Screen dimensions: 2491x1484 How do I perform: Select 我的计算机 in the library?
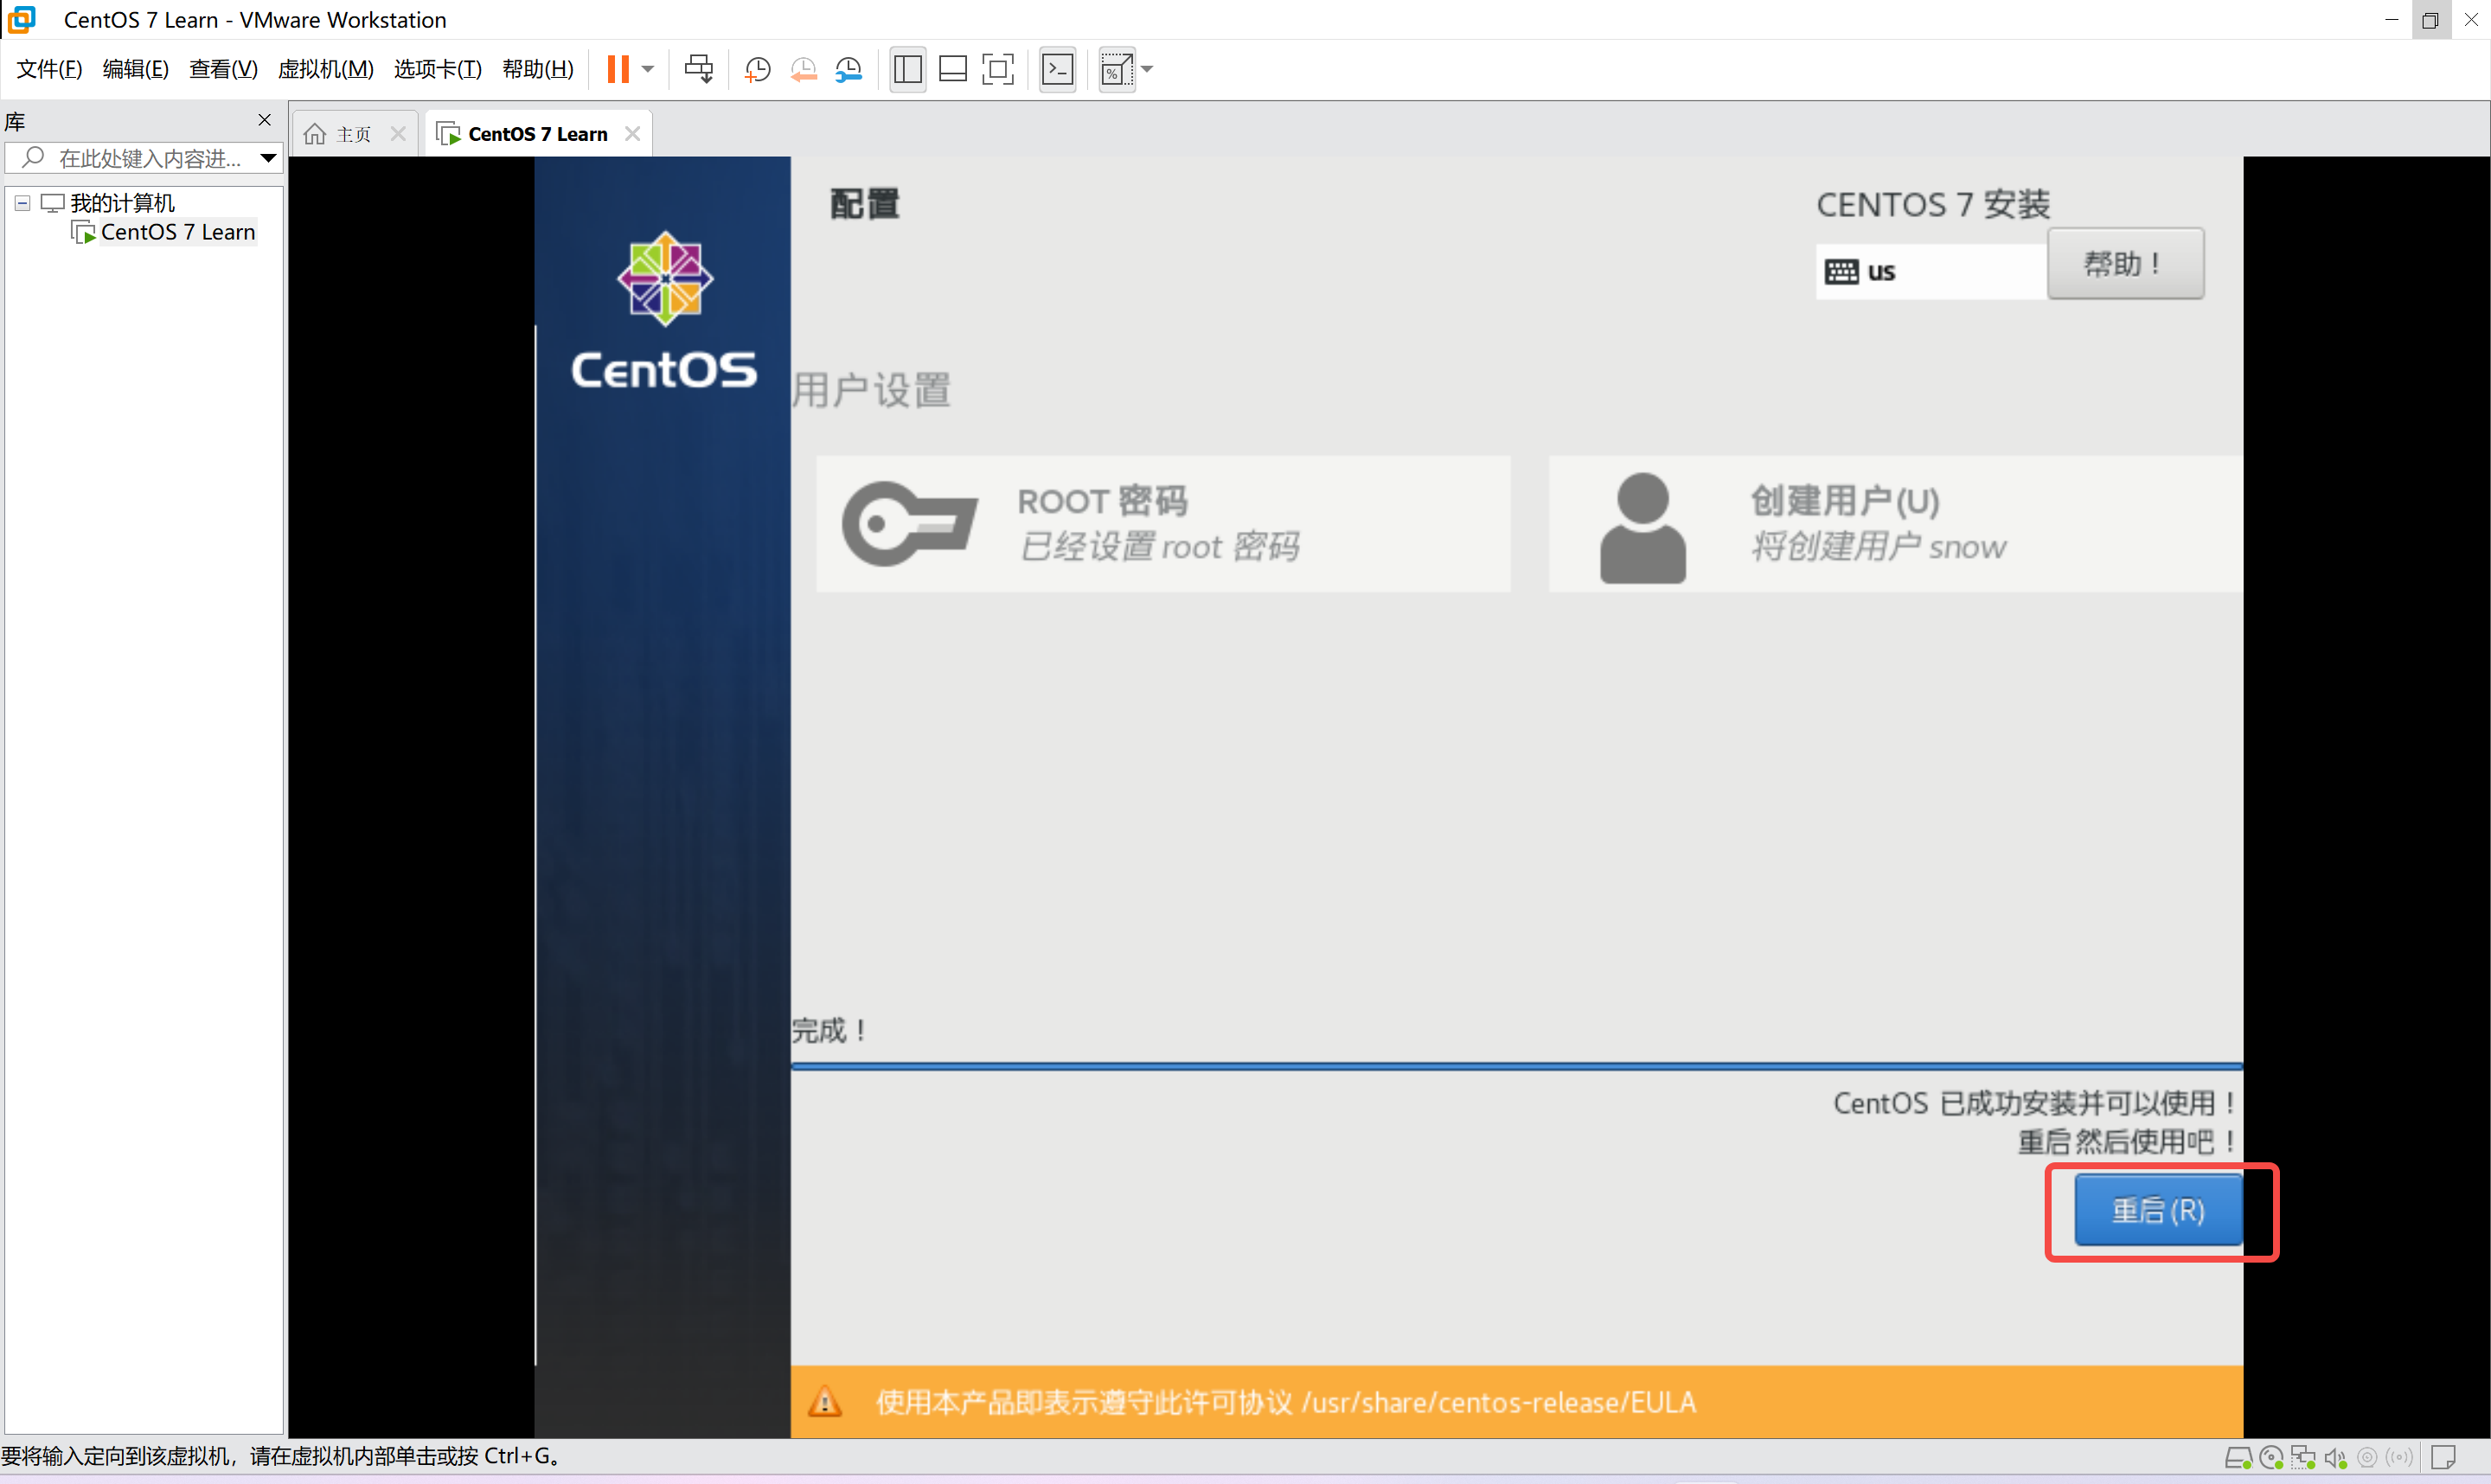(x=122, y=203)
